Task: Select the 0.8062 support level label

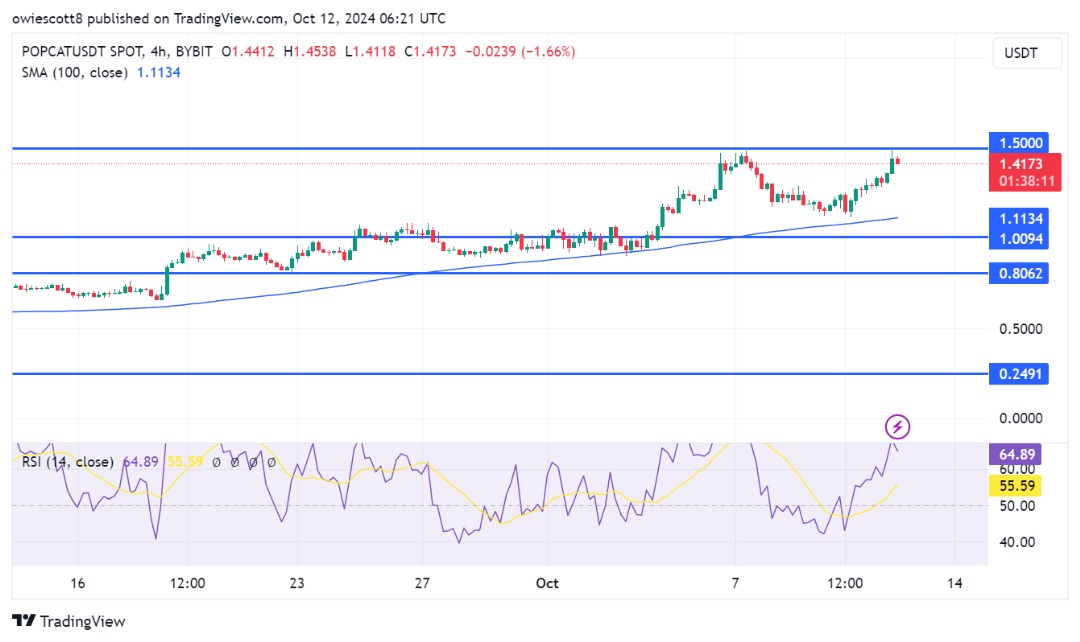Action: click(1017, 273)
